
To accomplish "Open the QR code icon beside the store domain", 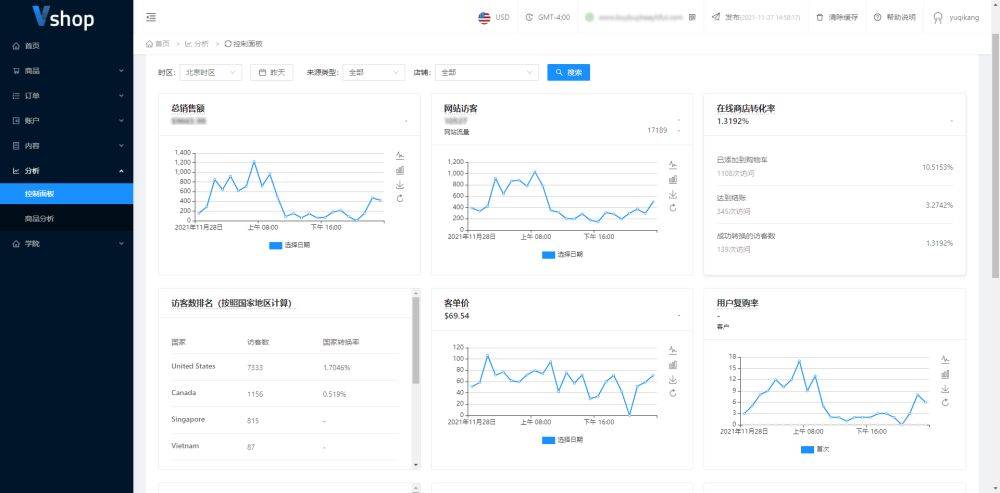I will click(692, 18).
